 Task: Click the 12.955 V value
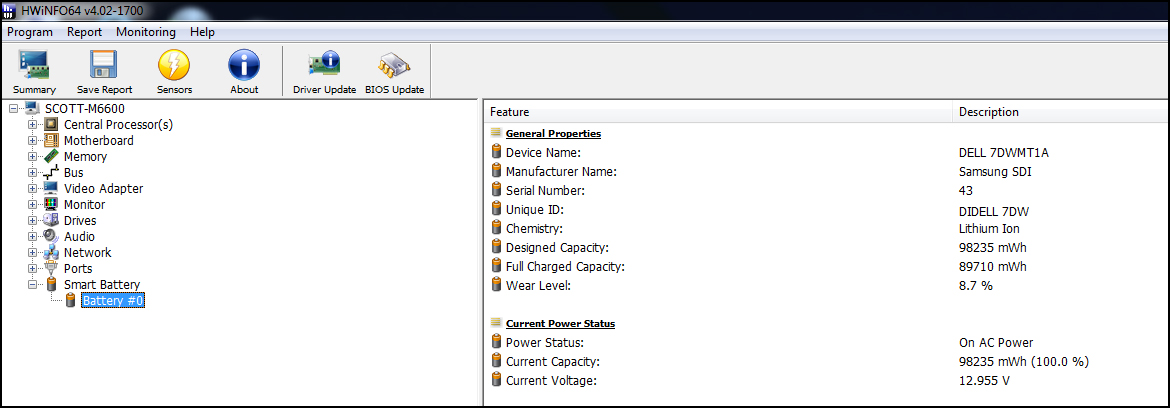click(984, 380)
